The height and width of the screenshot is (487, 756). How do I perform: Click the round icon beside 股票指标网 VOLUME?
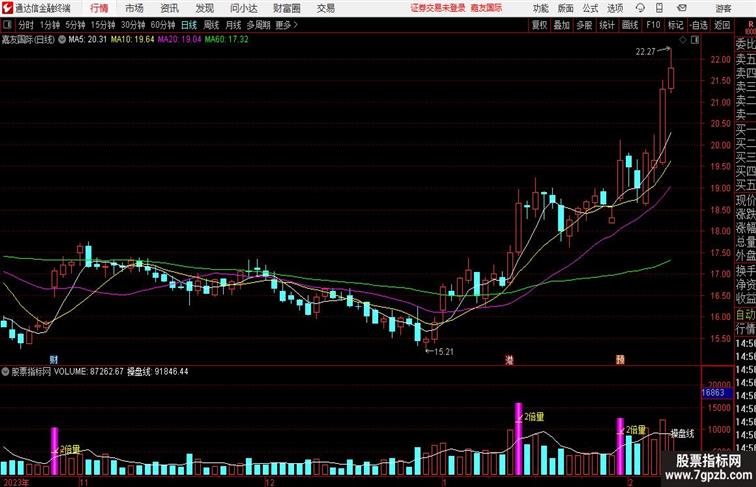click(5, 372)
